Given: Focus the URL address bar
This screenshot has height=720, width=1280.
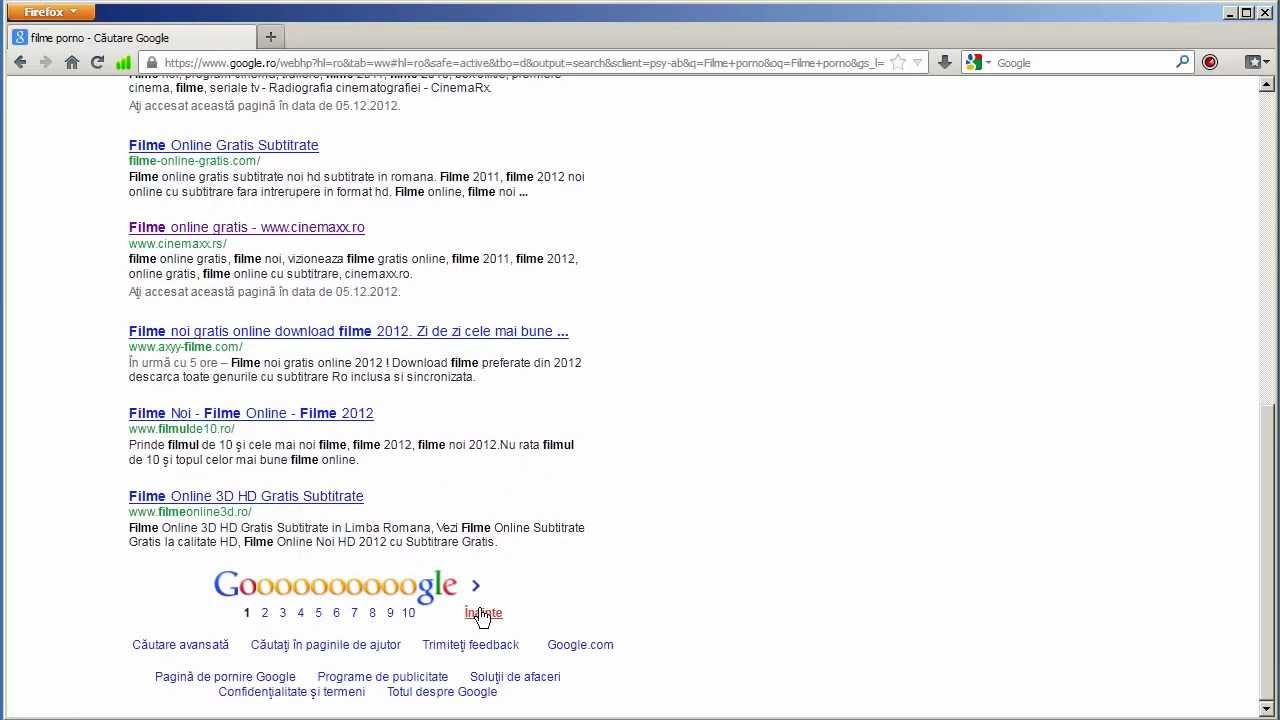Looking at the screenshot, I should coord(524,62).
